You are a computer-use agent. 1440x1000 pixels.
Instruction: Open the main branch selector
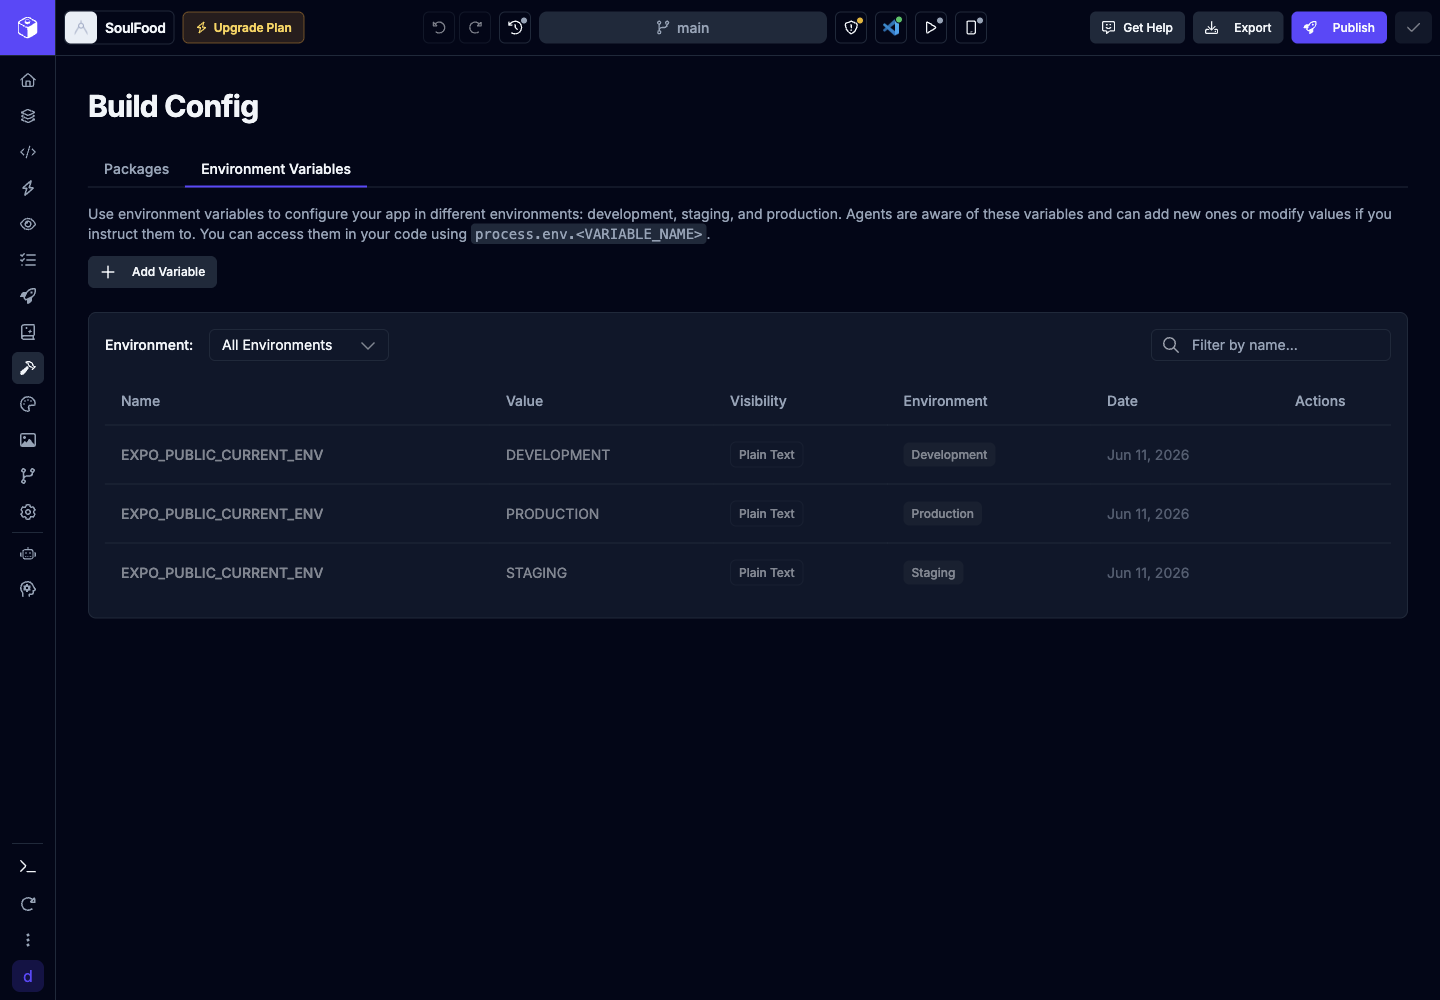point(683,28)
